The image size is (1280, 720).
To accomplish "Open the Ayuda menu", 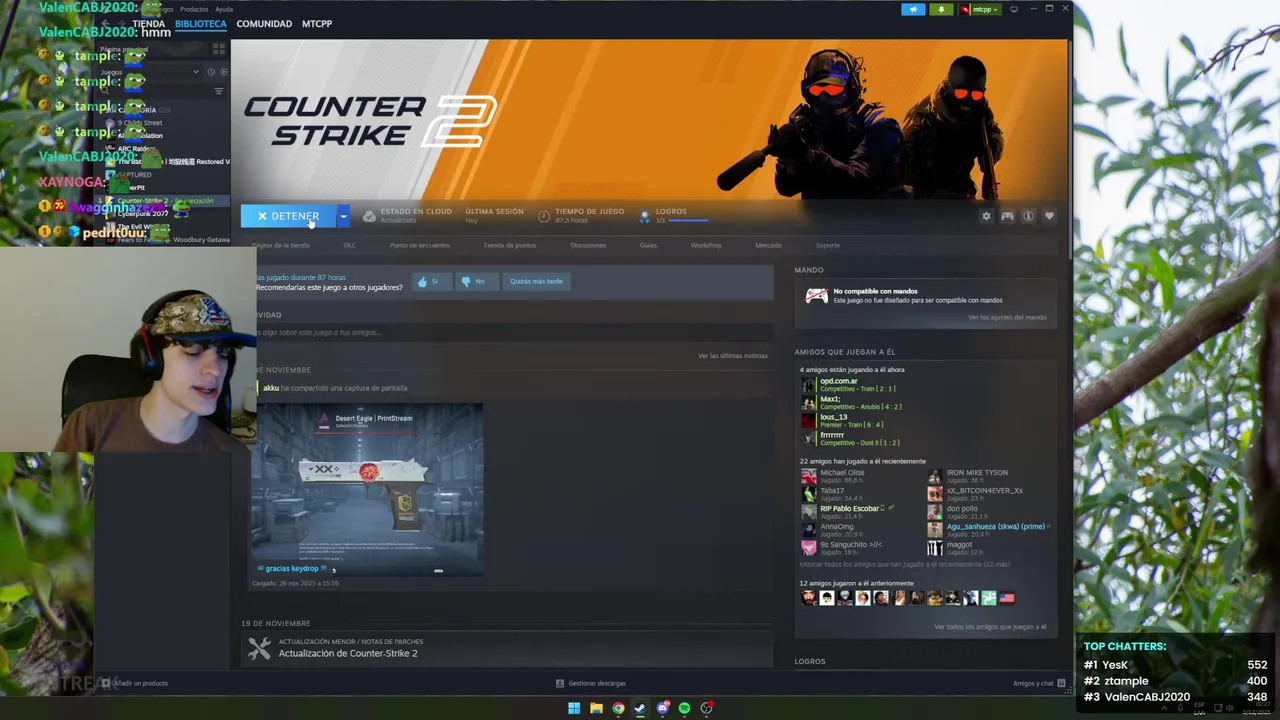I will 224,9.
